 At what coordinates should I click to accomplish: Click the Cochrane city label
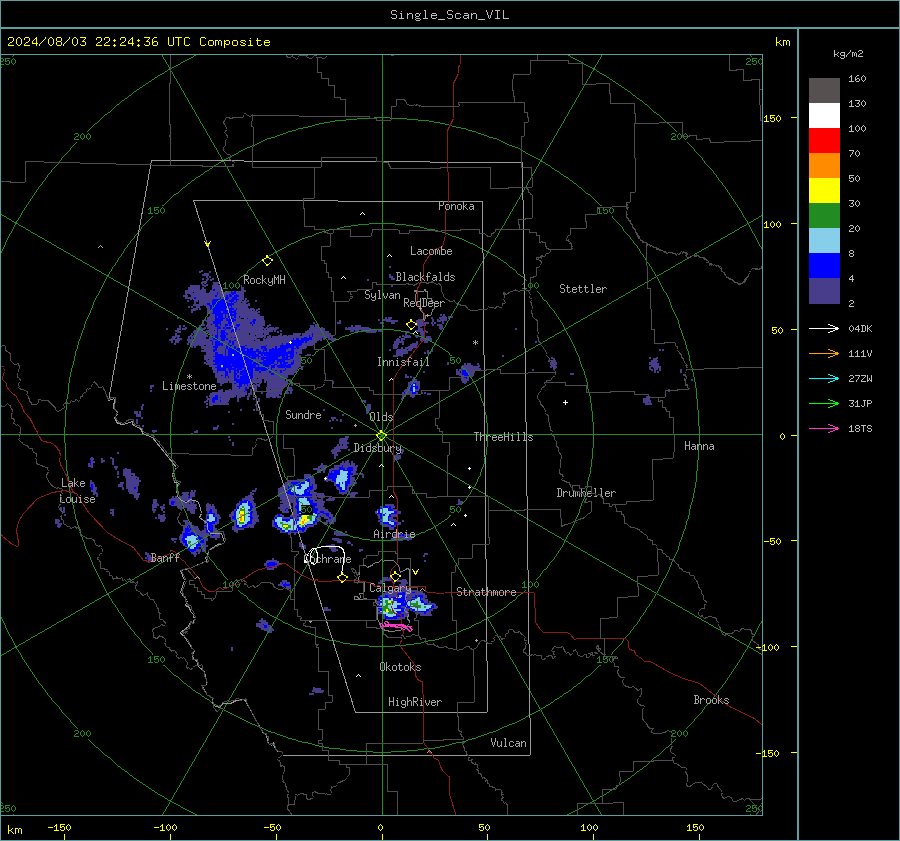pos(327,559)
